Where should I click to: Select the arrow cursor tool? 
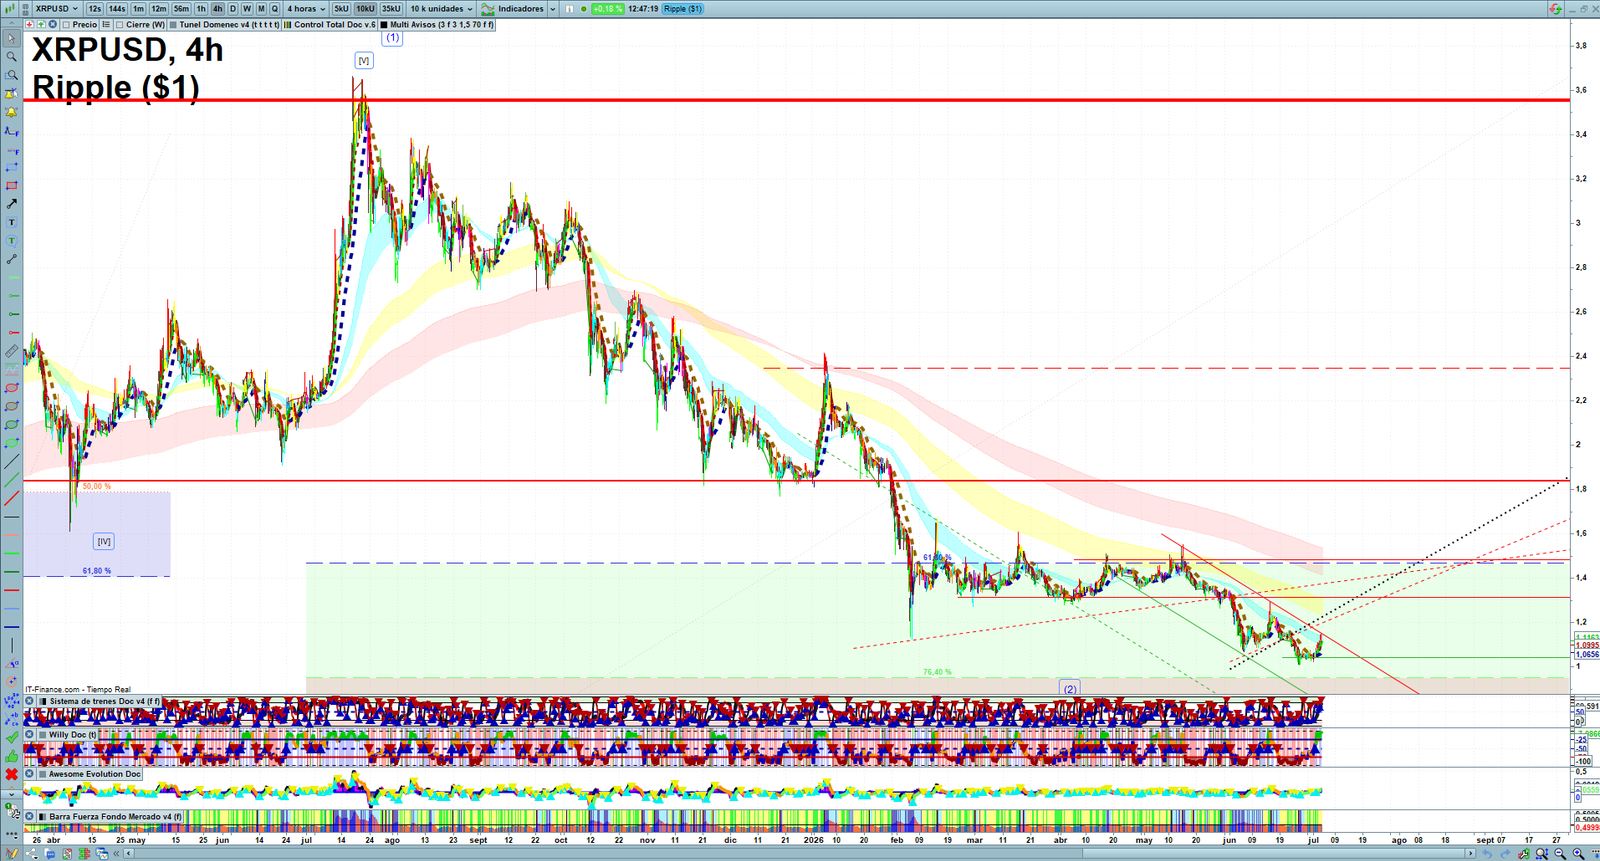pos(12,38)
